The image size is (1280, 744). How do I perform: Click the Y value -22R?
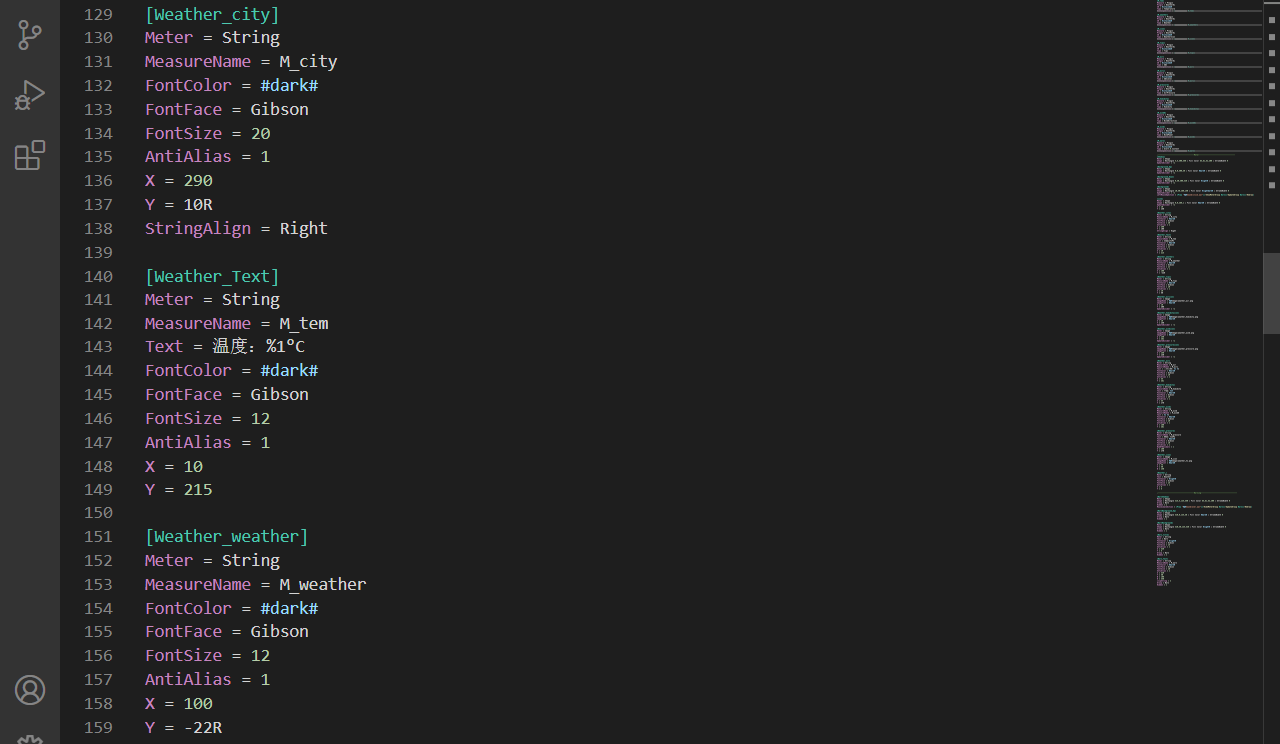click(203, 727)
